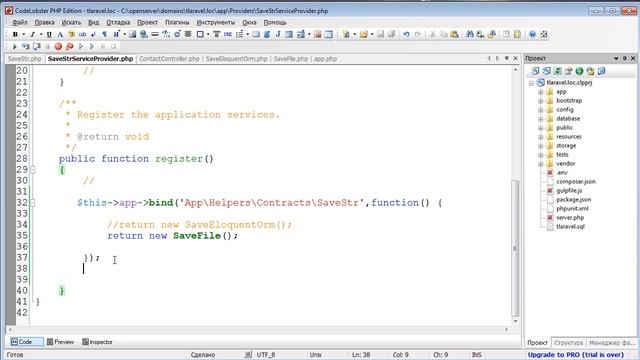
Task: Switch to SaveStr.php tab
Action: (x=24, y=59)
